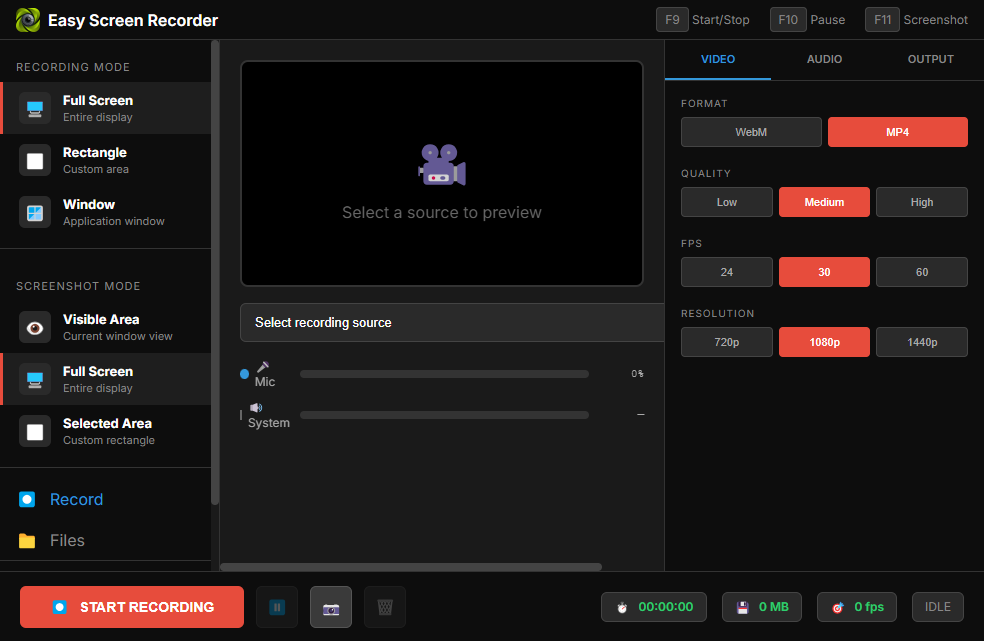Viewport: 984px width, 641px height.
Task: Set resolution to 1080p
Action: click(x=824, y=342)
